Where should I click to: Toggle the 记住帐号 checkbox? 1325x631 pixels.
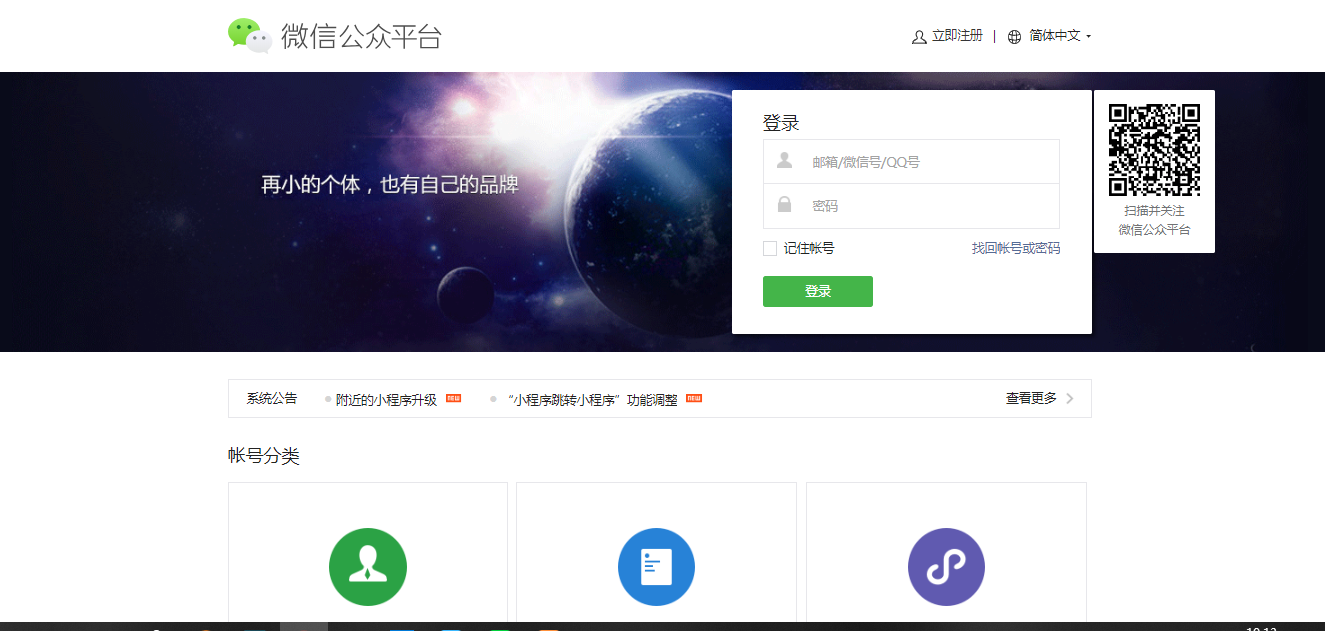pos(770,249)
